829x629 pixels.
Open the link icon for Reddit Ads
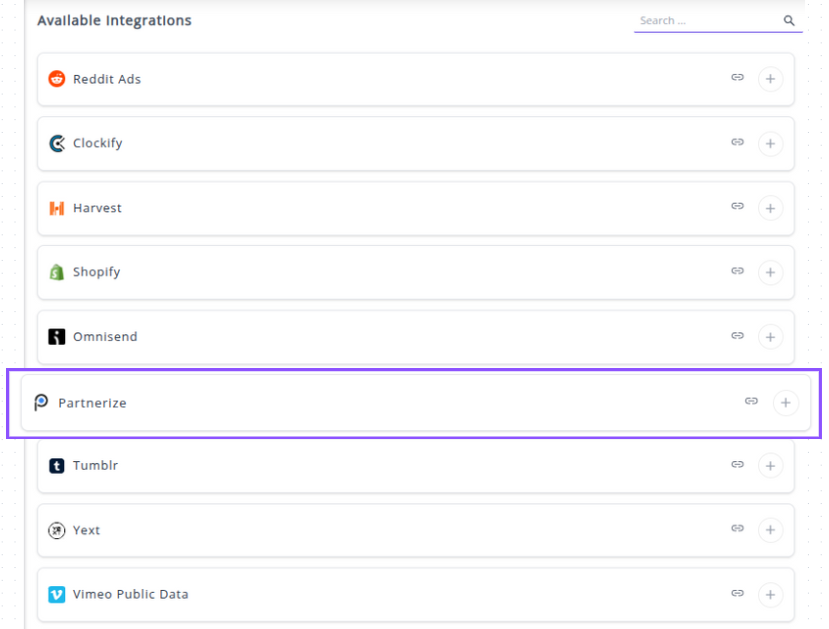click(x=737, y=78)
